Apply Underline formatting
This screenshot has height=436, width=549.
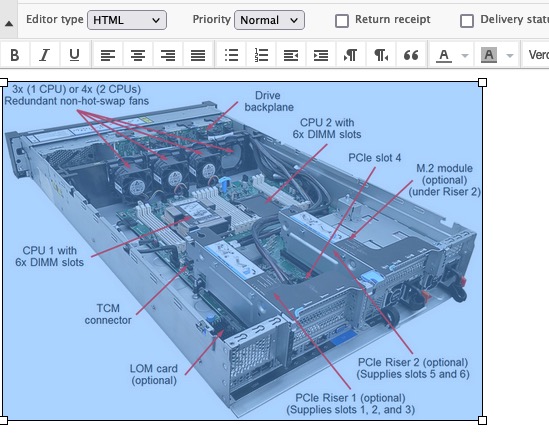pyautogui.click(x=75, y=55)
